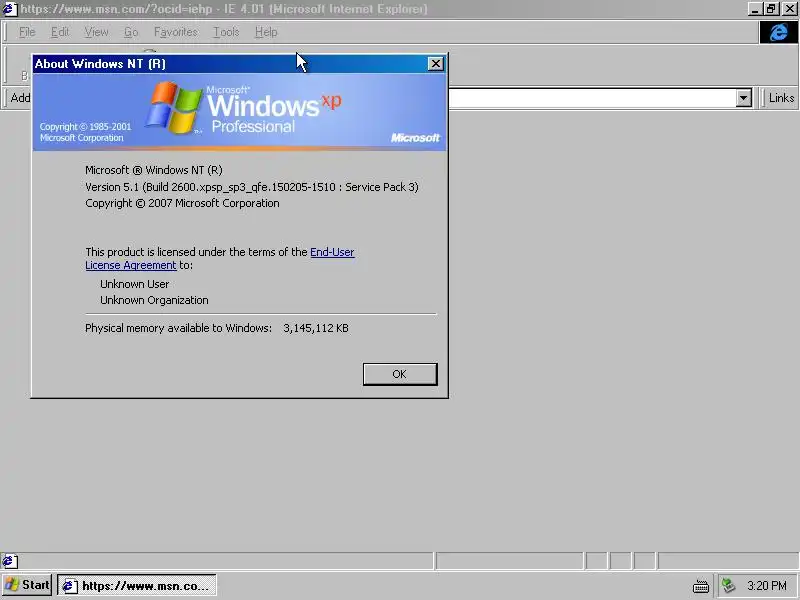The width and height of the screenshot is (800, 600).
Task: Open the Start menu
Action: click(28, 585)
